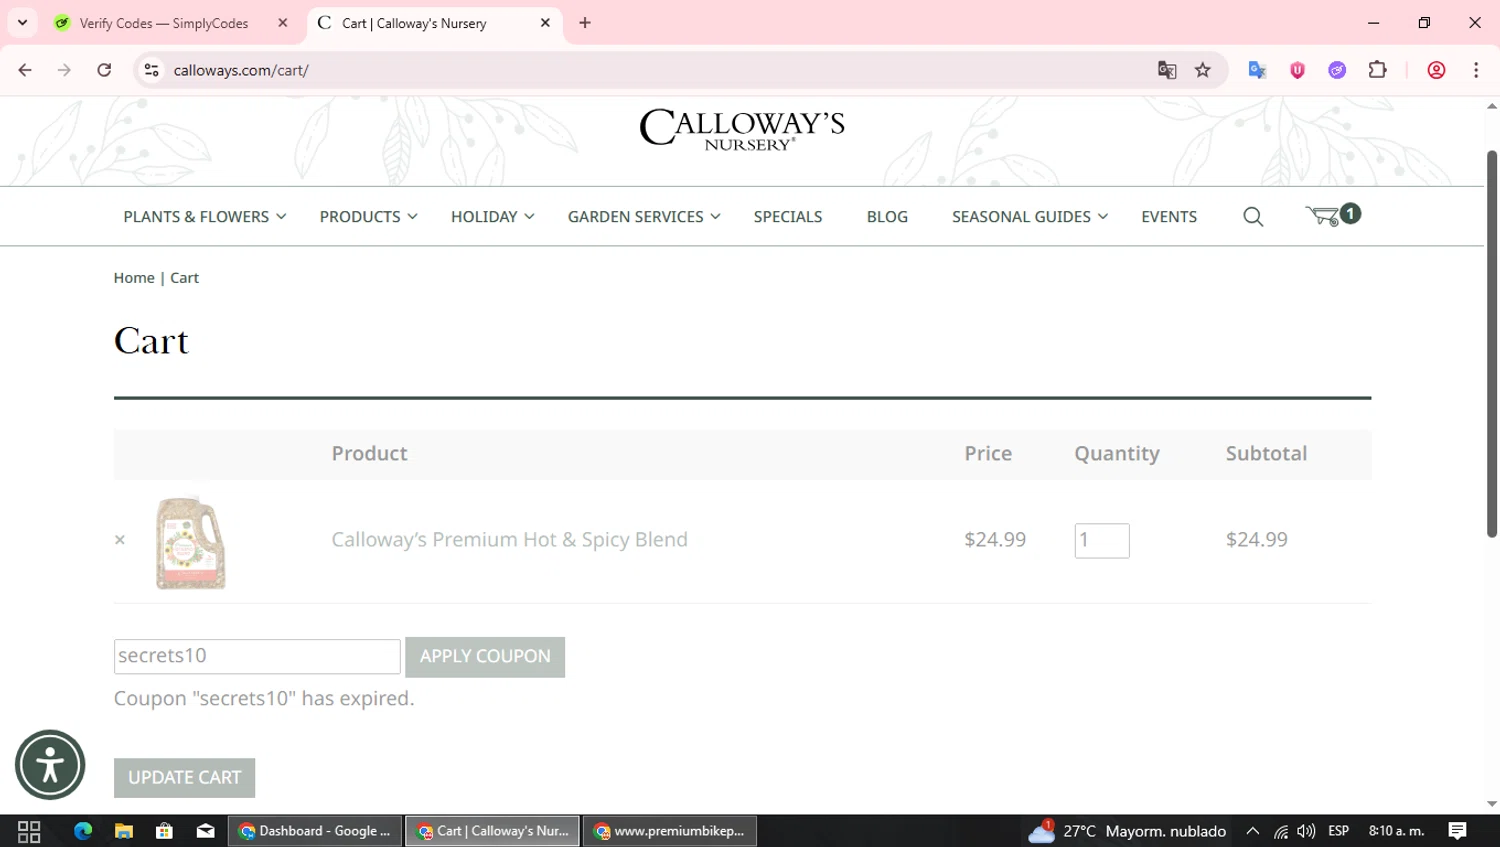Click the address bar URL
The width and height of the screenshot is (1500, 847).
click(241, 70)
